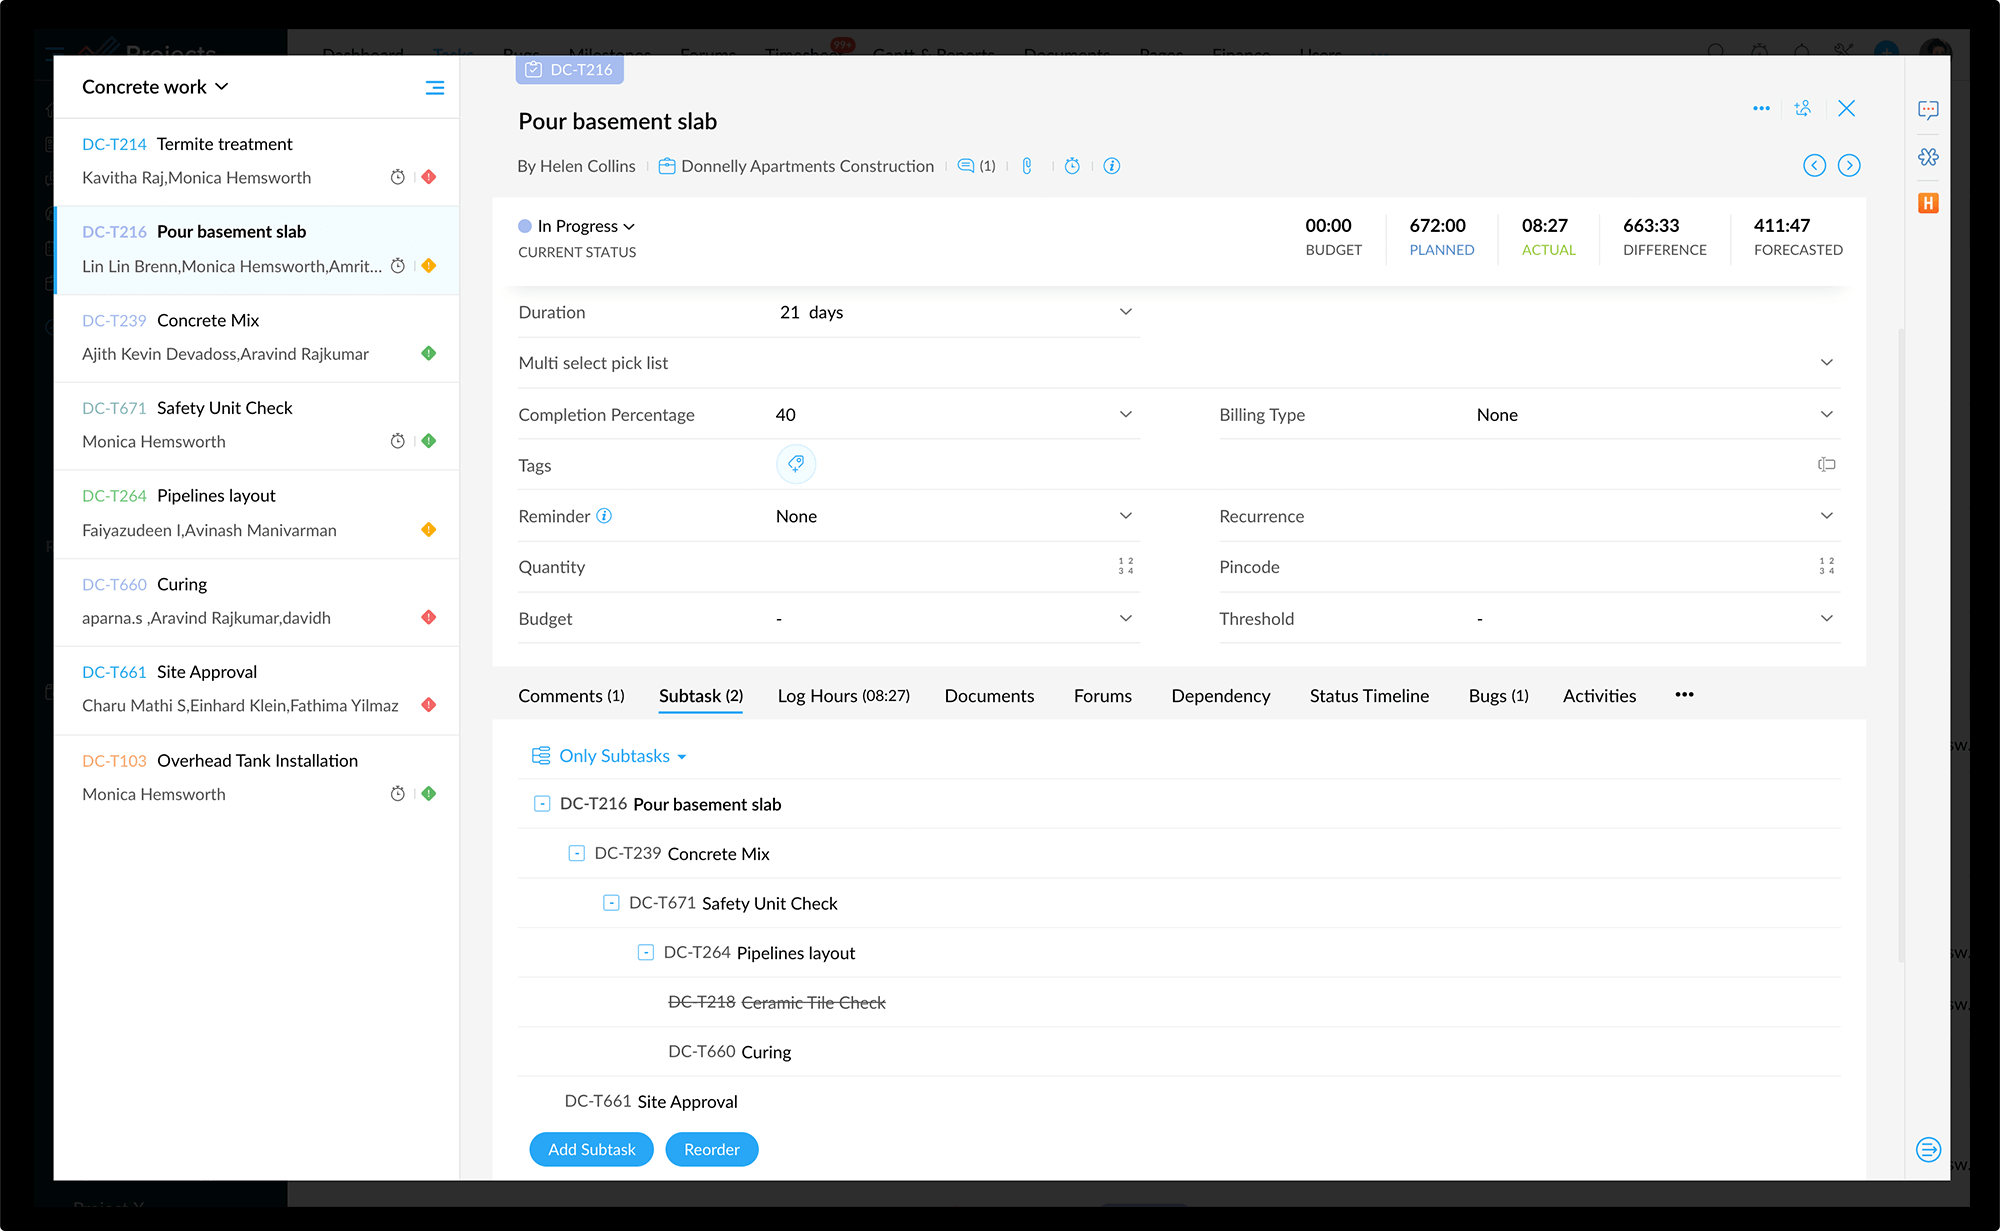Image resolution: width=2000 pixels, height=1231 pixels.
Task: Click the tag/label icon next to Tags field
Action: (x=797, y=464)
